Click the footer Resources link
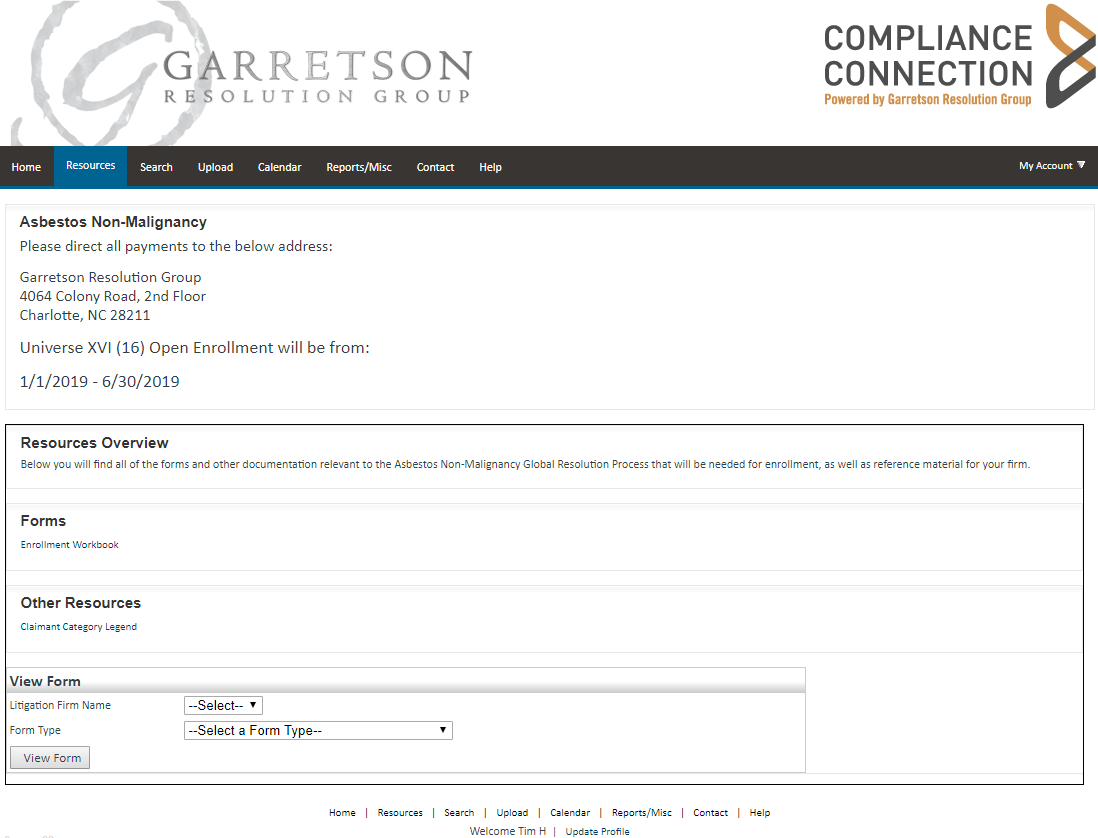Screen dimensions: 1098x838 coord(400,813)
